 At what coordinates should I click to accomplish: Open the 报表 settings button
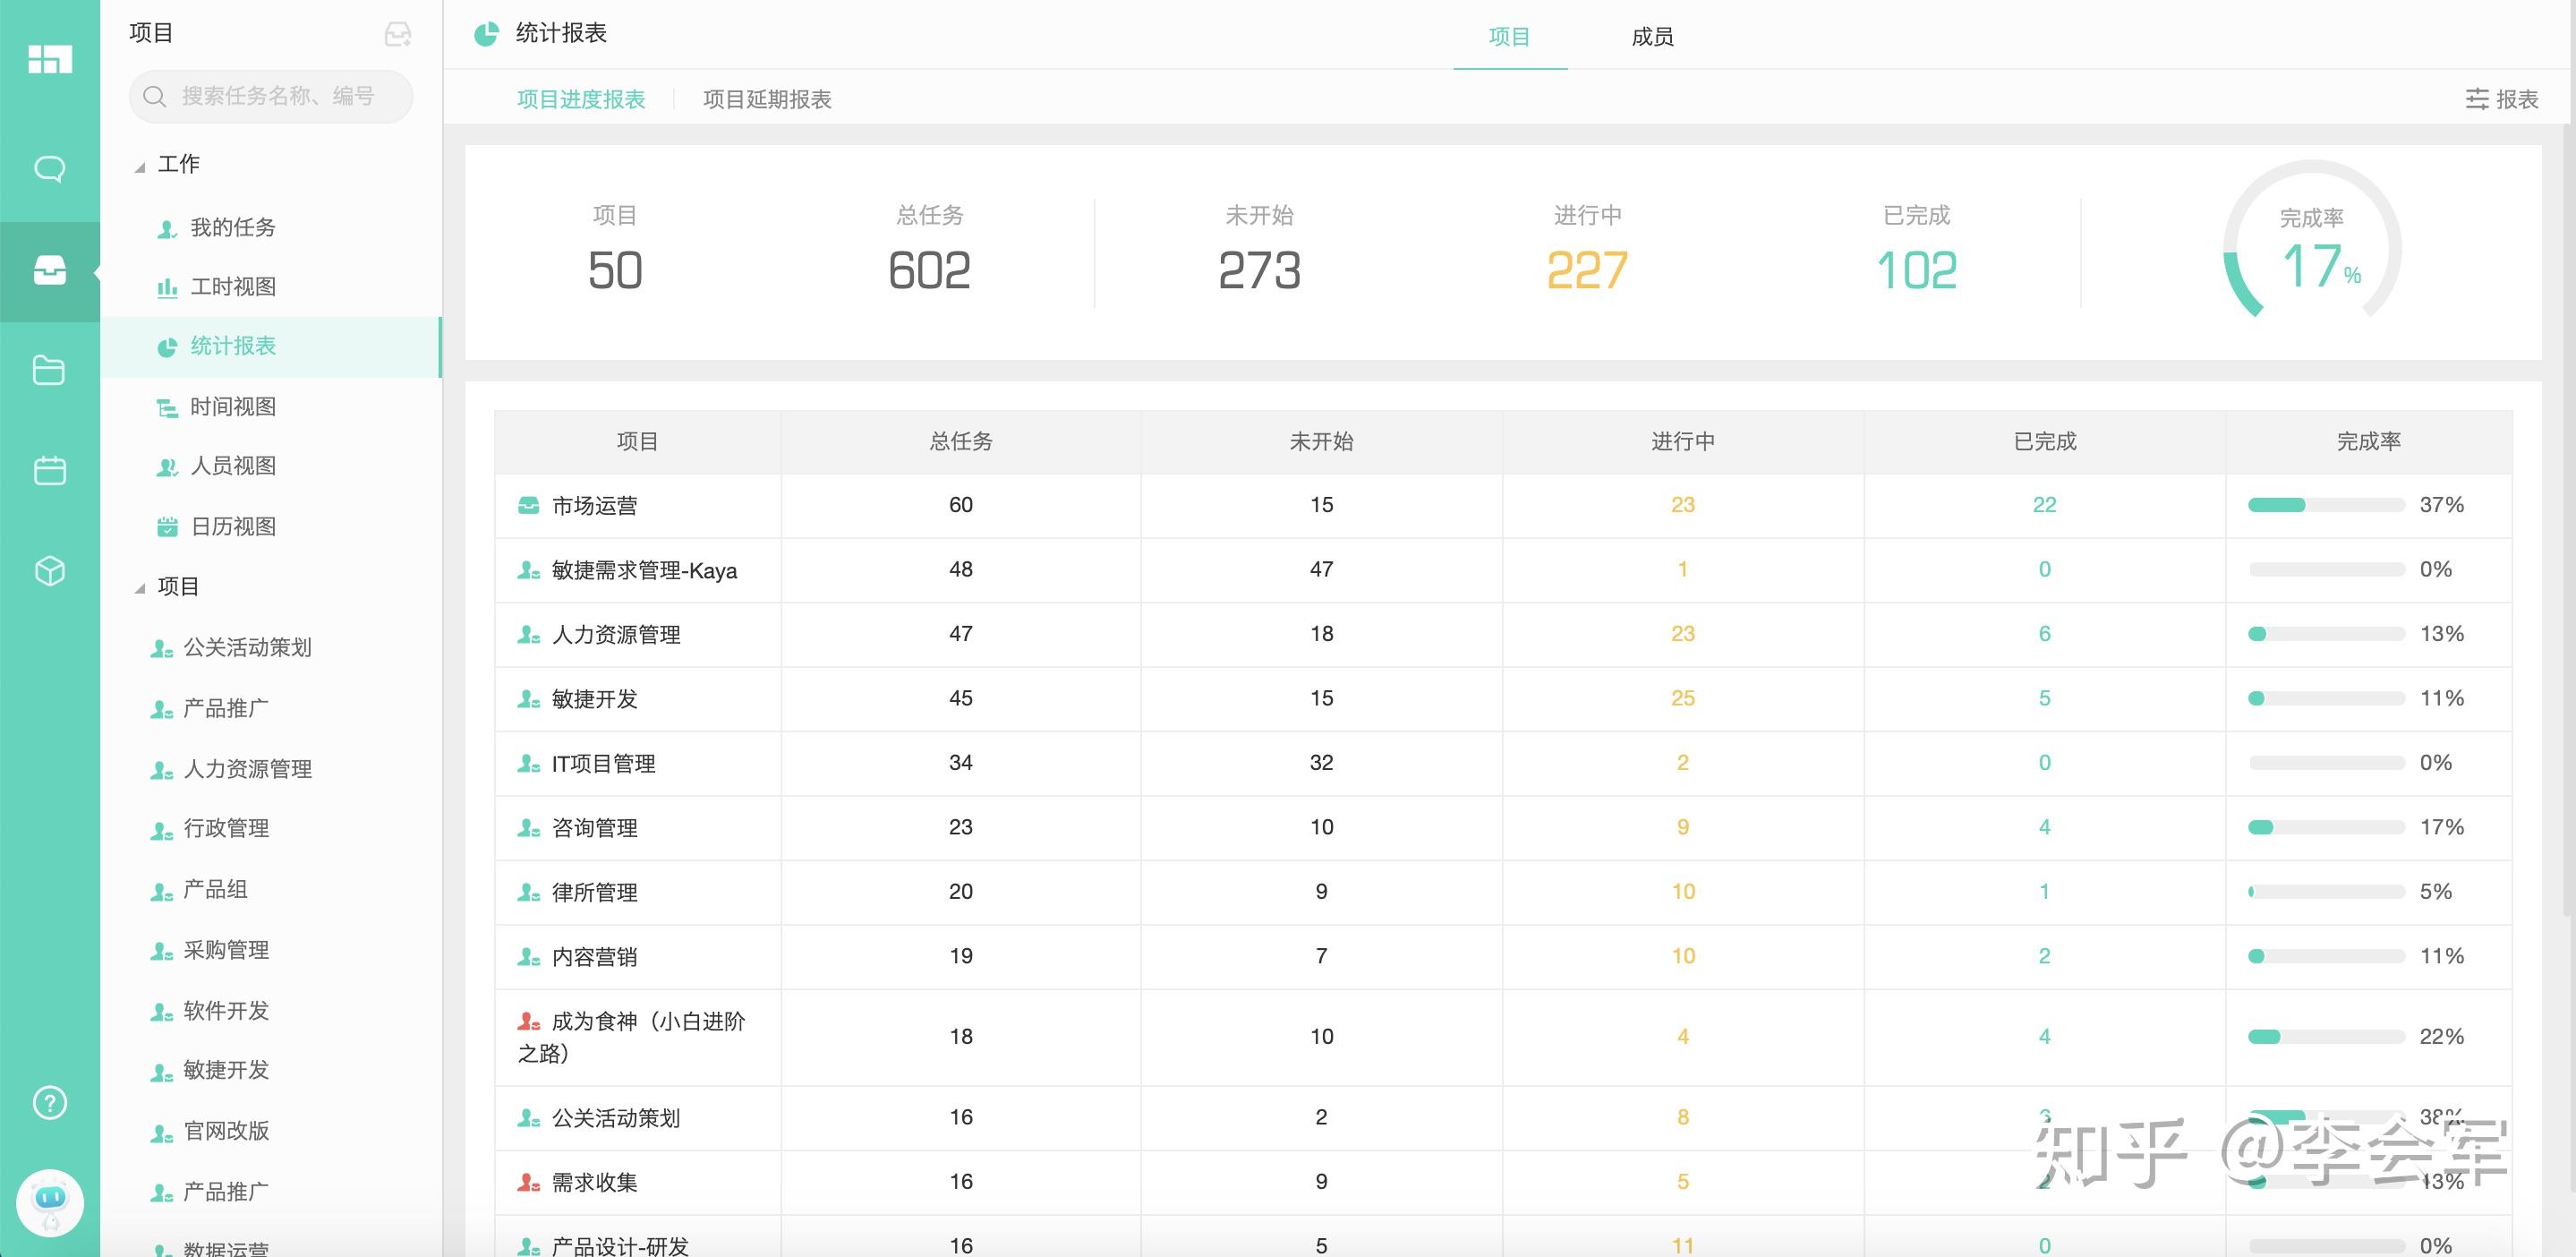point(2502,99)
